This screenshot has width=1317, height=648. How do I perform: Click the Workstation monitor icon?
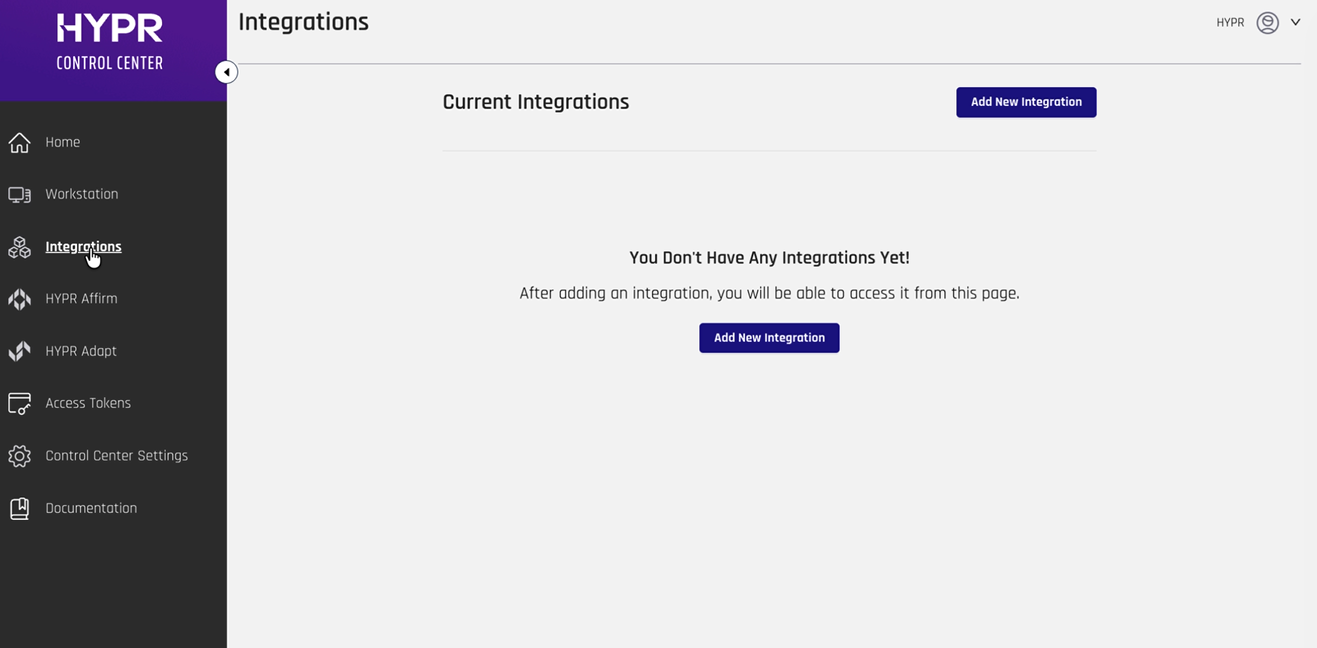click(19, 195)
